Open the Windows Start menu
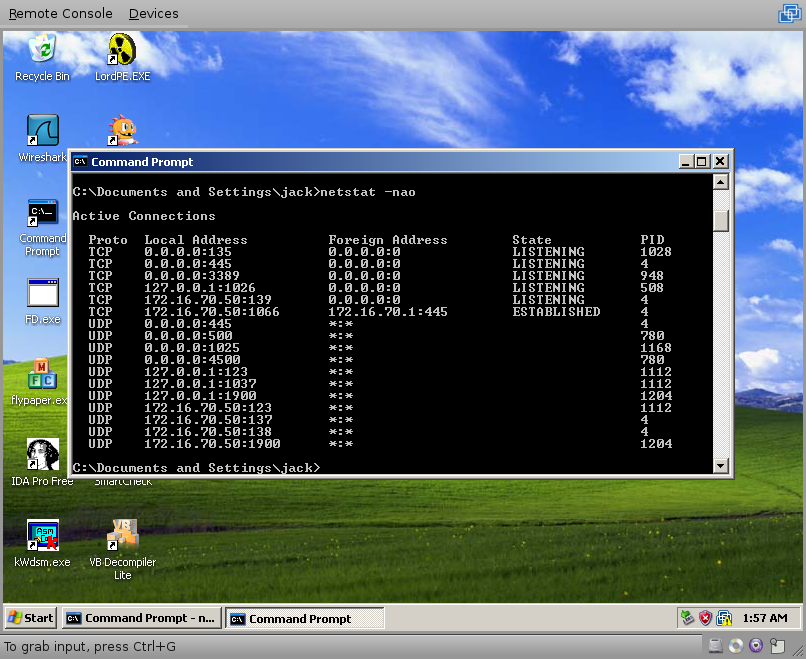This screenshot has width=806, height=659. tap(31, 618)
